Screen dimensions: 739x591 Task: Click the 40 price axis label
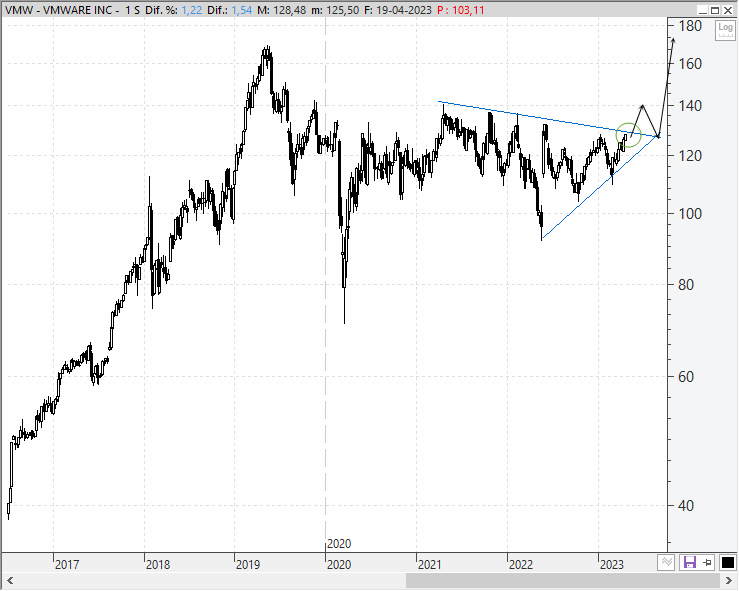[686, 506]
